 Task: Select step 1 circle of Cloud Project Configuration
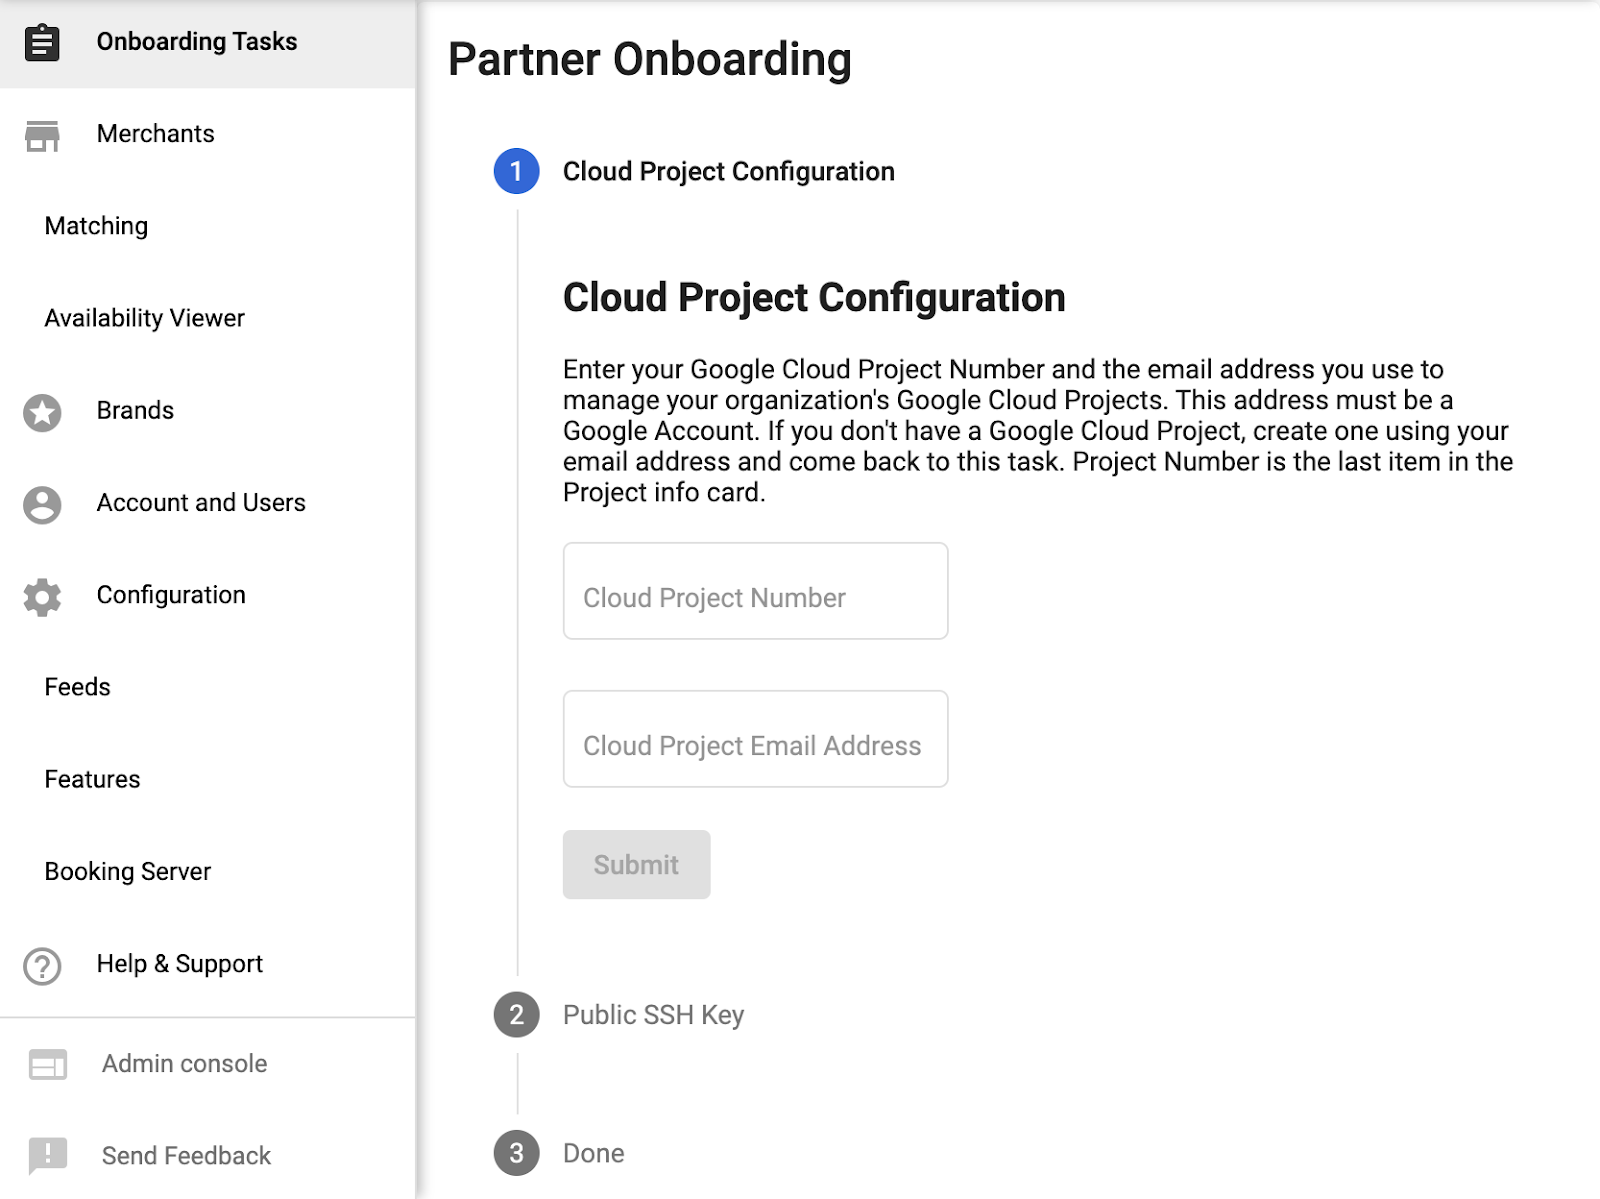(516, 171)
